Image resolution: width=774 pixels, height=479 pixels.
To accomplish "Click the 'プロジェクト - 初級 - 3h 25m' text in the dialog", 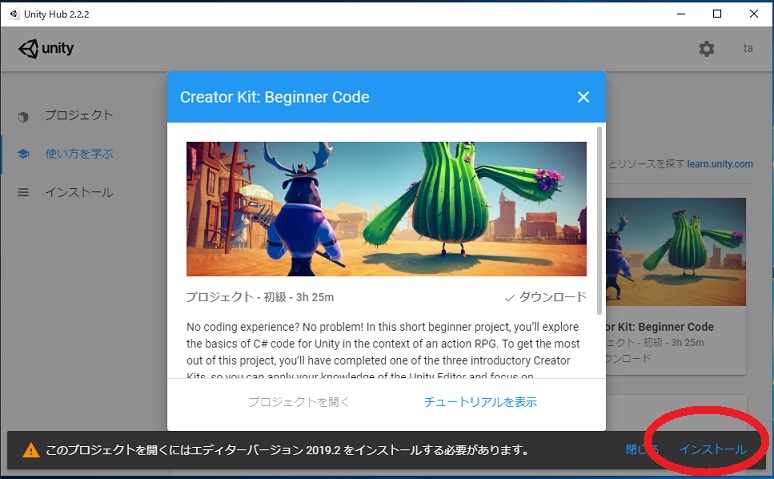I will pyautogui.click(x=260, y=297).
